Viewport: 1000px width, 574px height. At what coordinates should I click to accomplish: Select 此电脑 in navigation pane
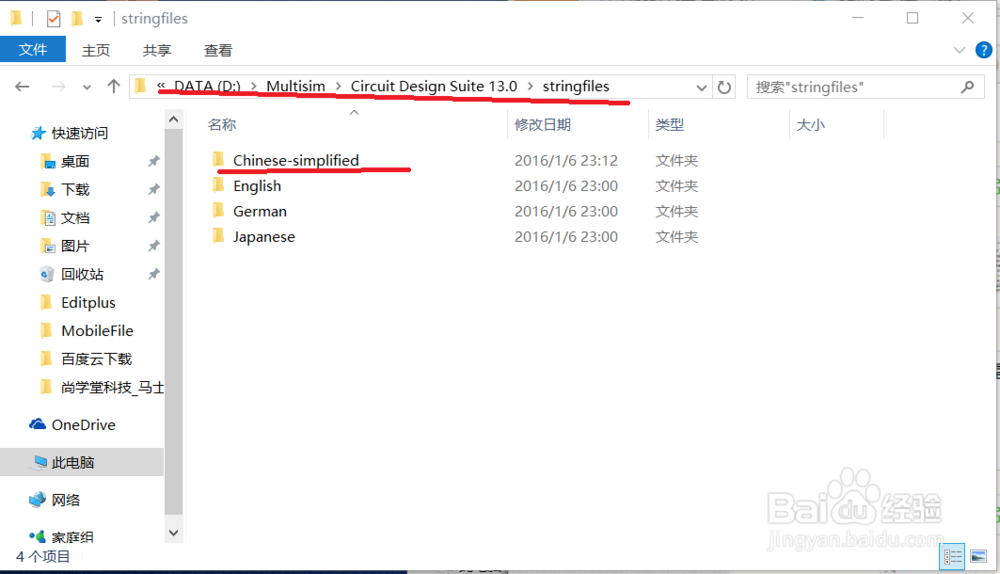tap(73, 462)
